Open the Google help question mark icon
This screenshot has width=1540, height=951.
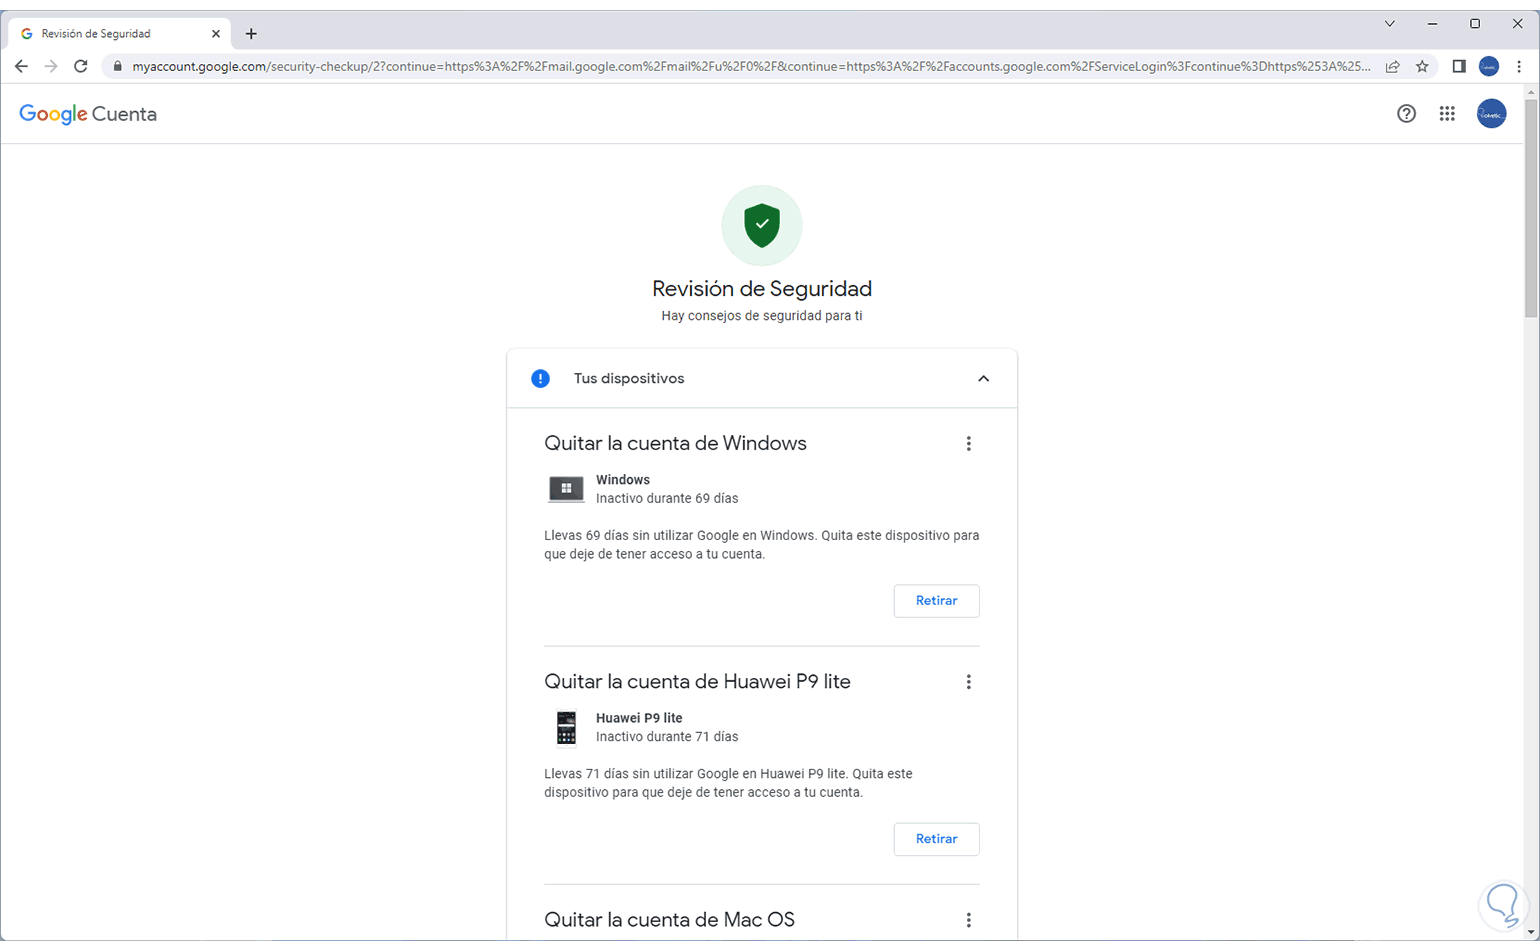tap(1406, 114)
